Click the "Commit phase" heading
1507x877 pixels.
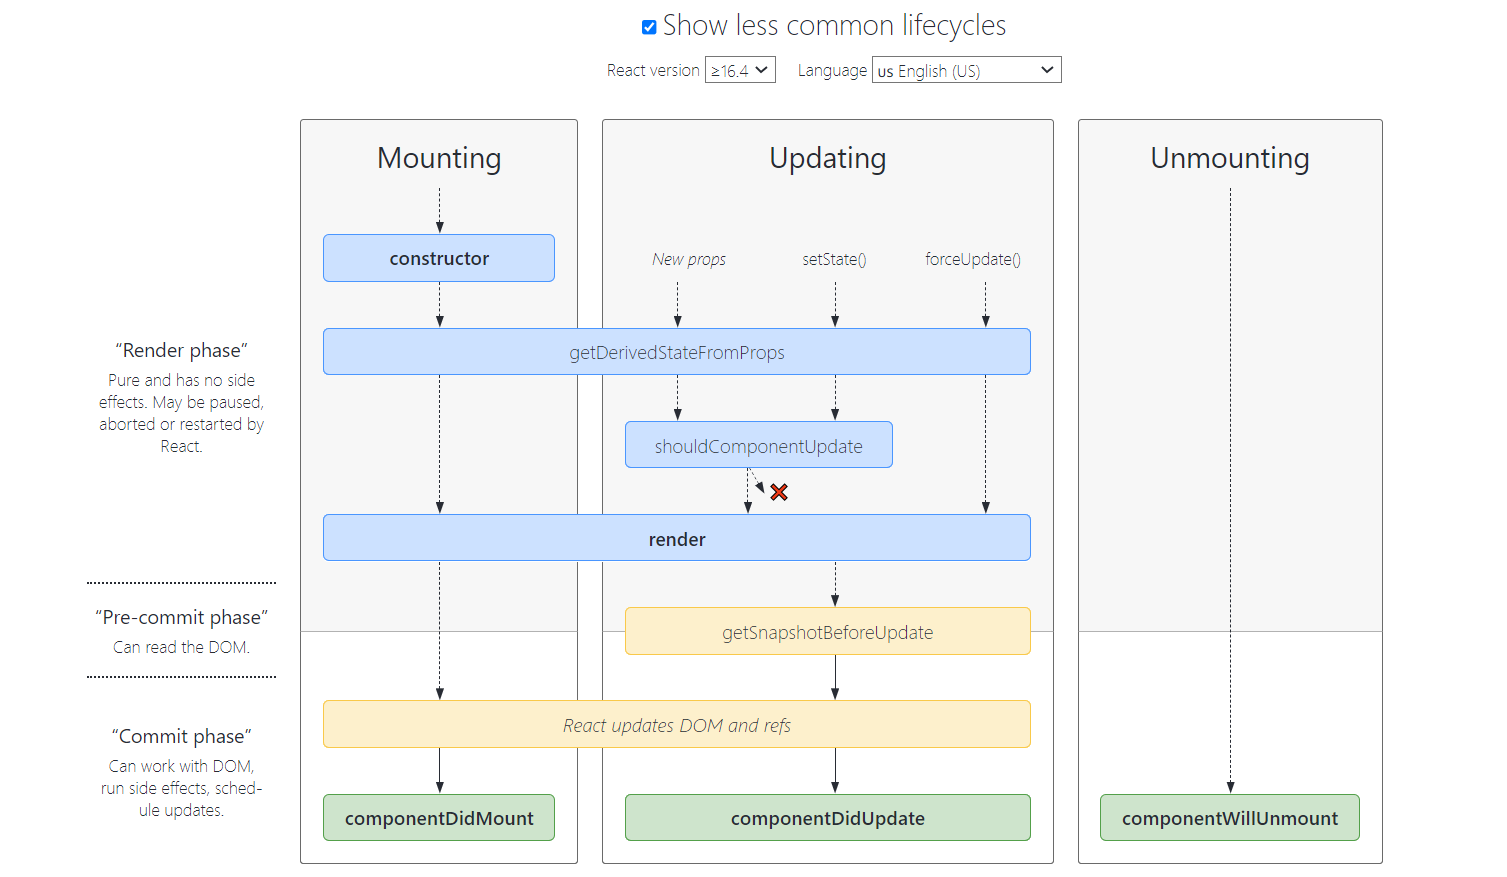(x=181, y=736)
